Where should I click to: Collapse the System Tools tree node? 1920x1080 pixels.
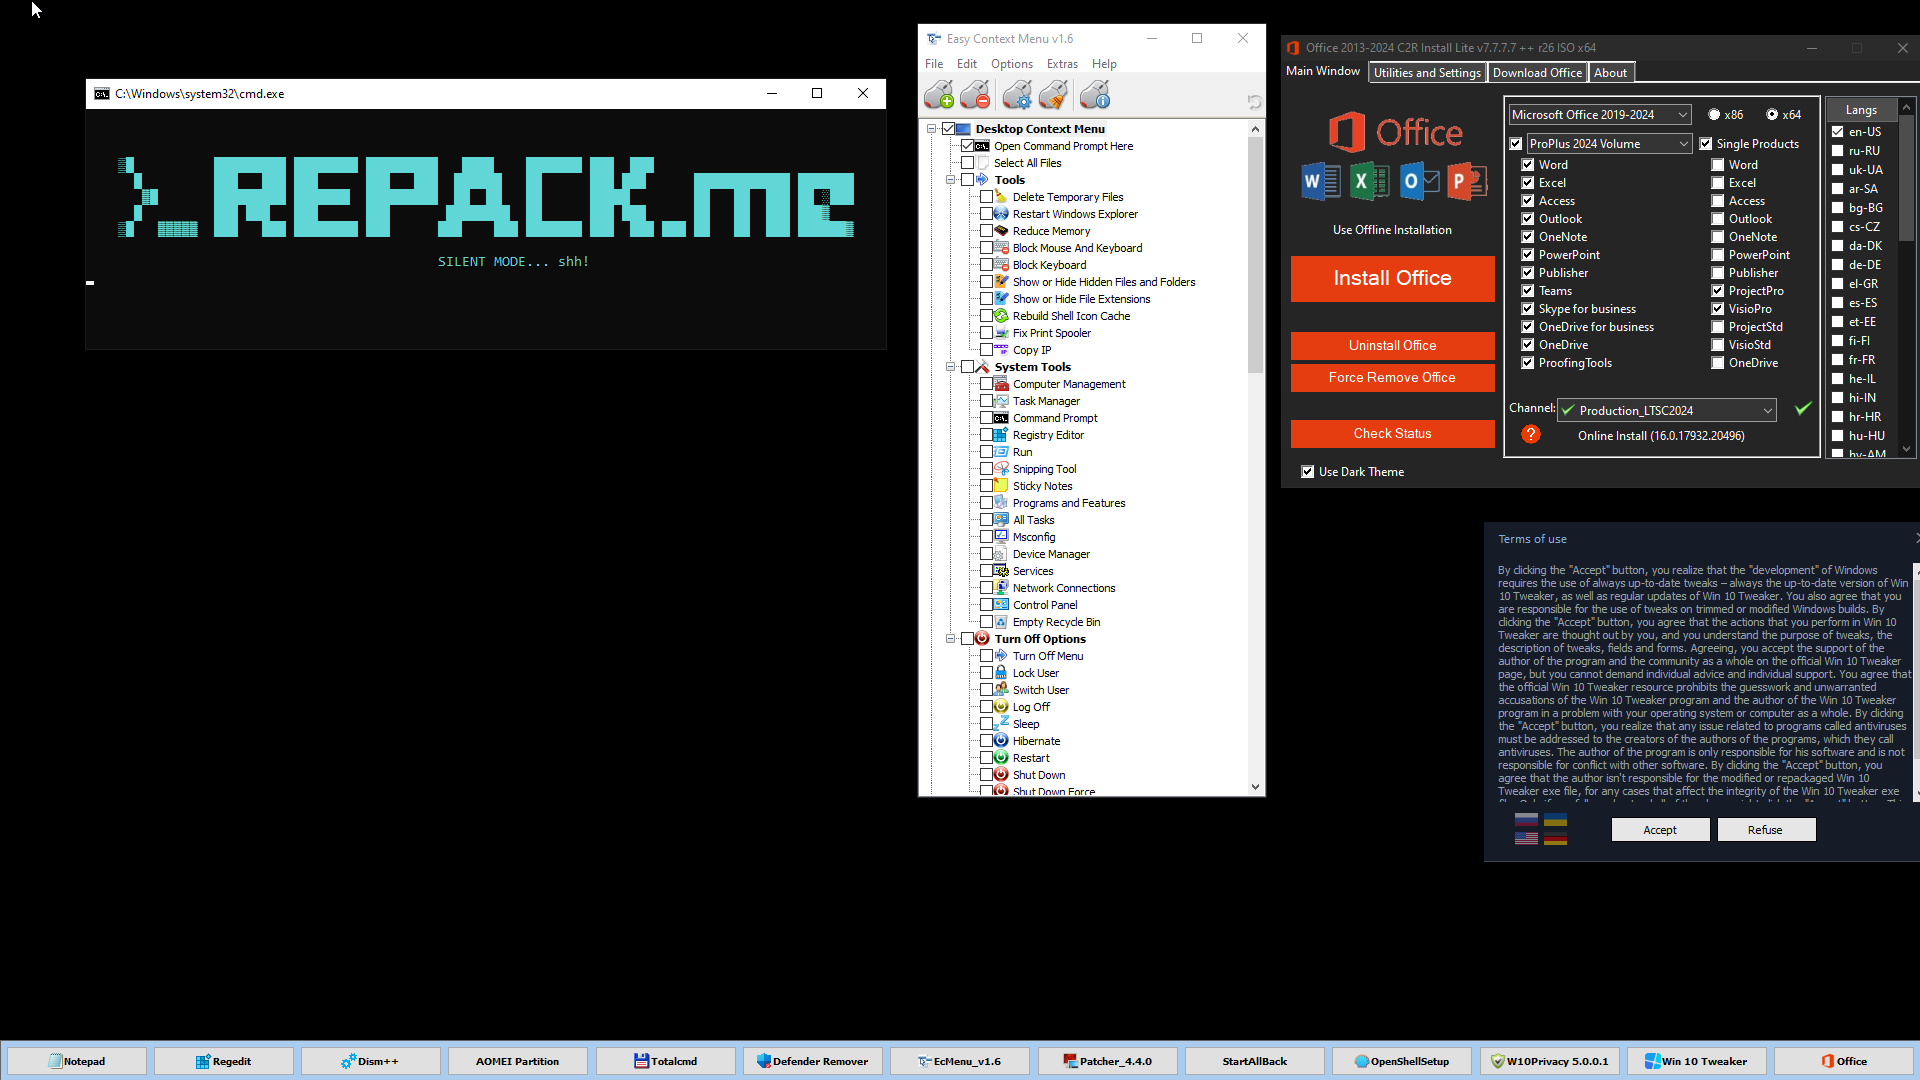click(951, 367)
